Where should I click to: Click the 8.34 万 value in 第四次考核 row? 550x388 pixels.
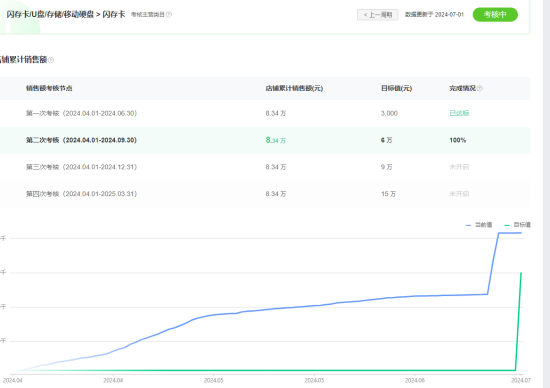276,194
